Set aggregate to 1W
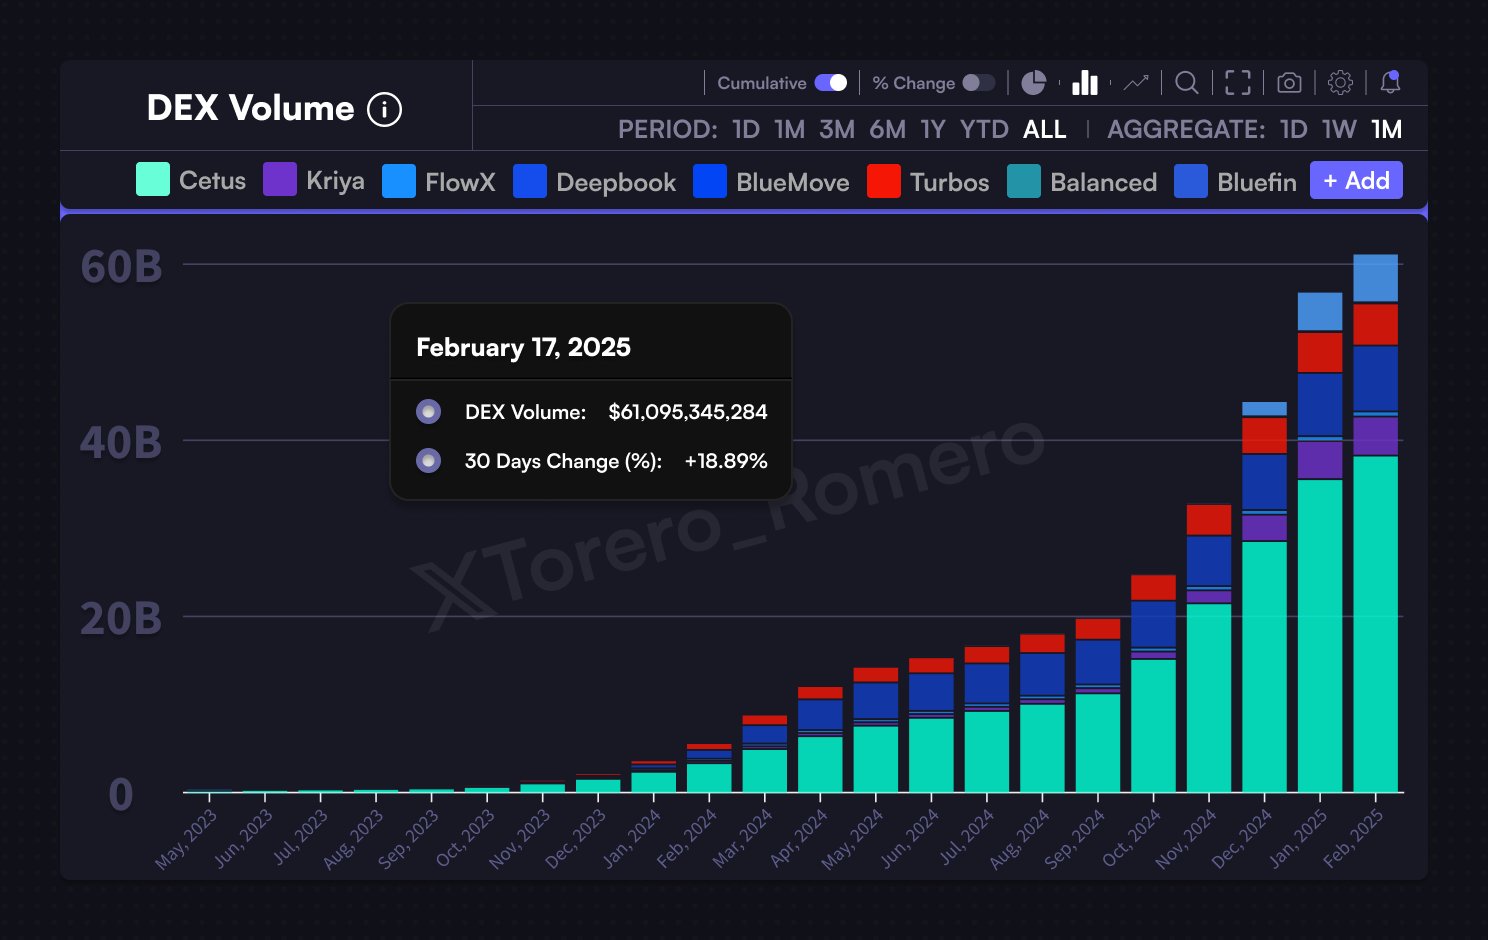Image resolution: width=1488 pixels, height=940 pixels. pos(1339,130)
